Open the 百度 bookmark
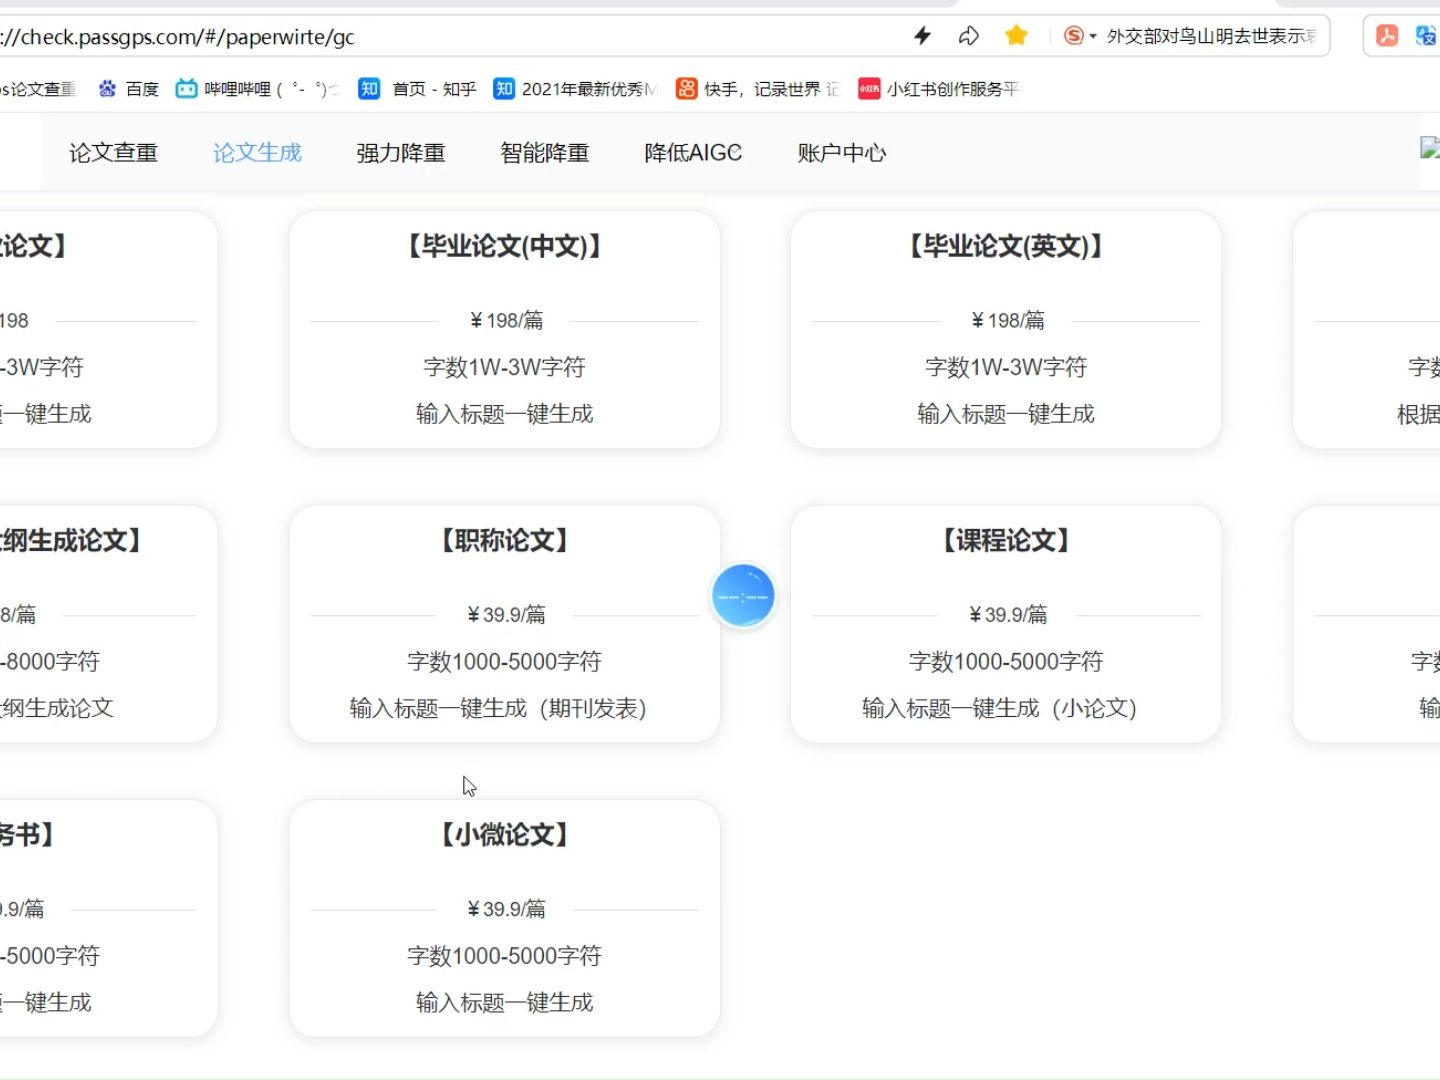The image size is (1440, 1080). tap(129, 89)
